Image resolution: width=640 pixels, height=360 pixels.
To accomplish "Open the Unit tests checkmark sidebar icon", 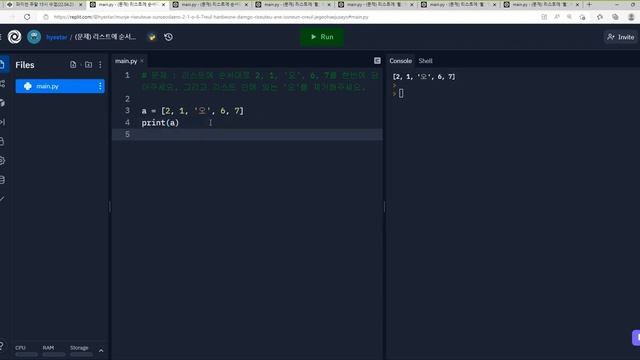I will pyautogui.click(x=2, y=199).
